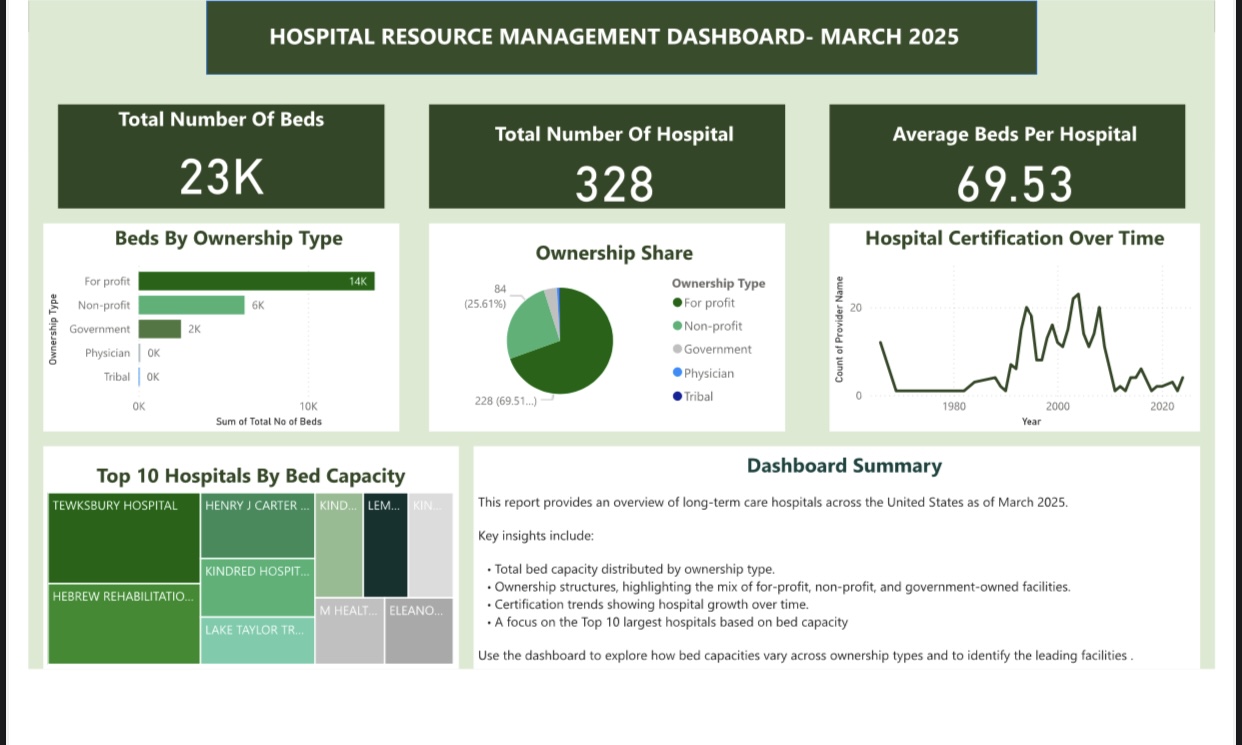
Task: Select the ELEANO... treemap tile
Action: tap(419, 631)
